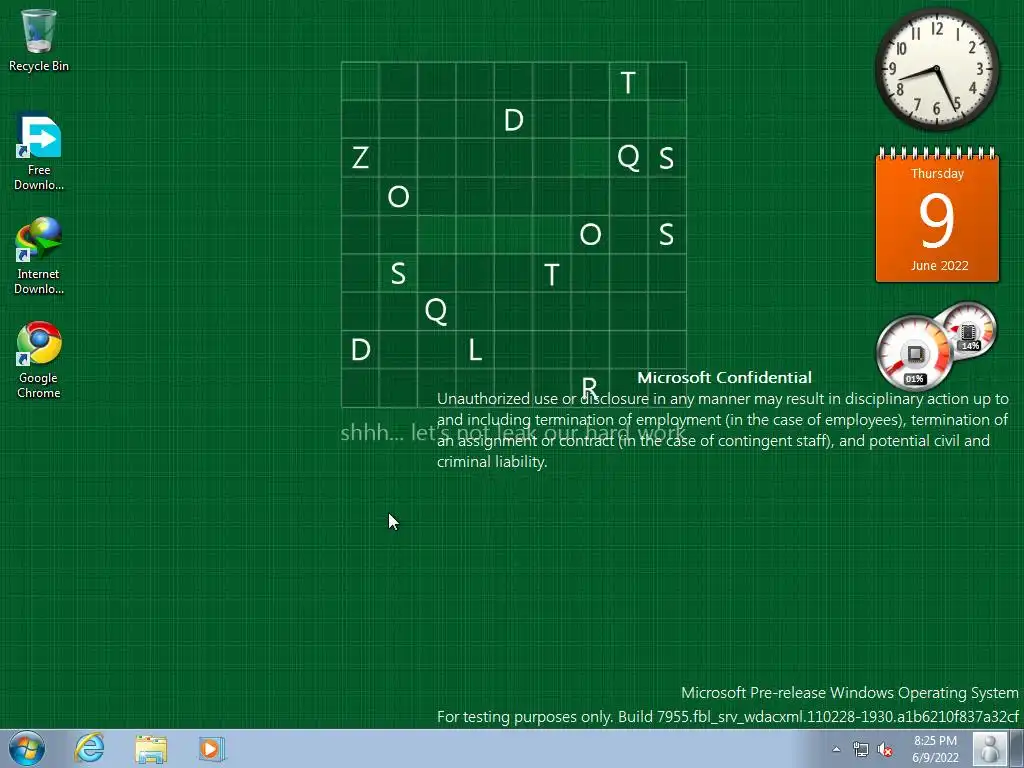
Task: Select the Internet Download Manager shortcut
Action: point(39,256)
